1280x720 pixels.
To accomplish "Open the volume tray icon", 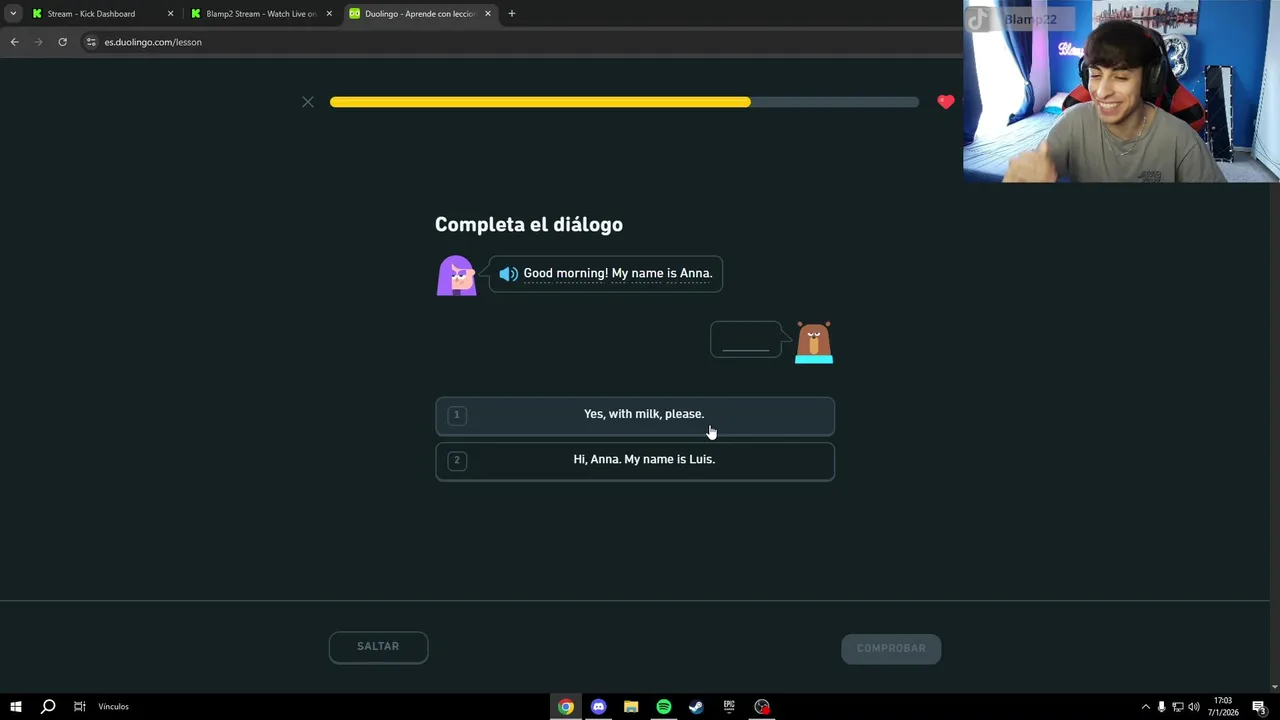I will coord(1193,707).
